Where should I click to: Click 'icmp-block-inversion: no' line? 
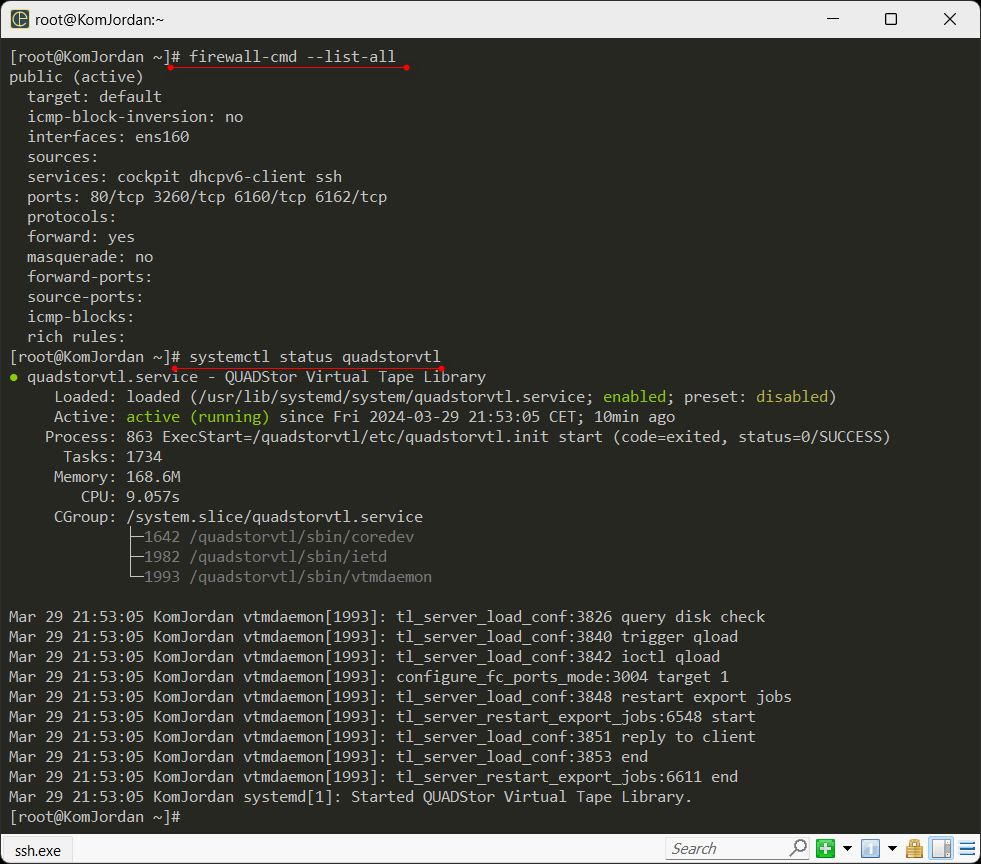(x=135, y=117)
